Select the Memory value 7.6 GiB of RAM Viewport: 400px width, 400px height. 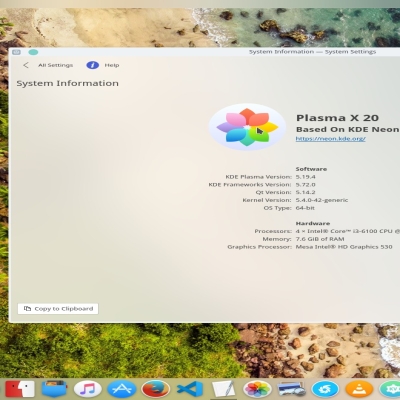point(320,239)
